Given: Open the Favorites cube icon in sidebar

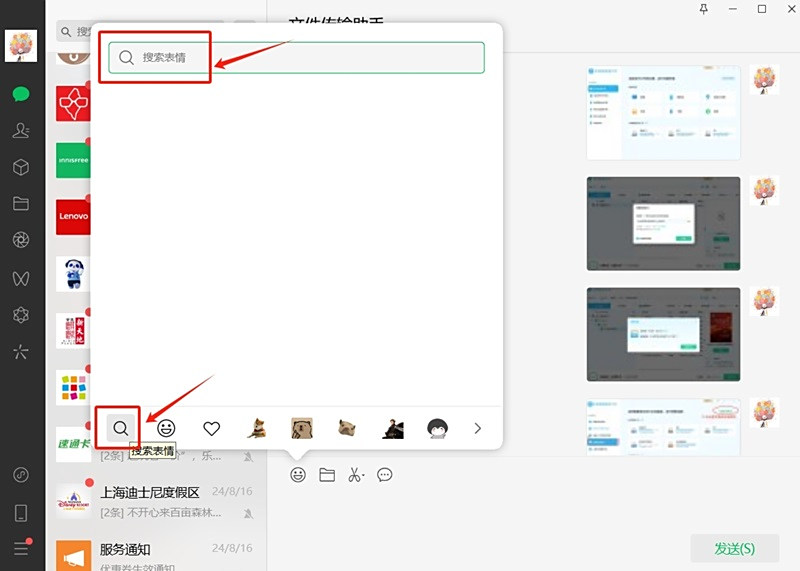Looking at the screenshot, I should click(21, 167).
